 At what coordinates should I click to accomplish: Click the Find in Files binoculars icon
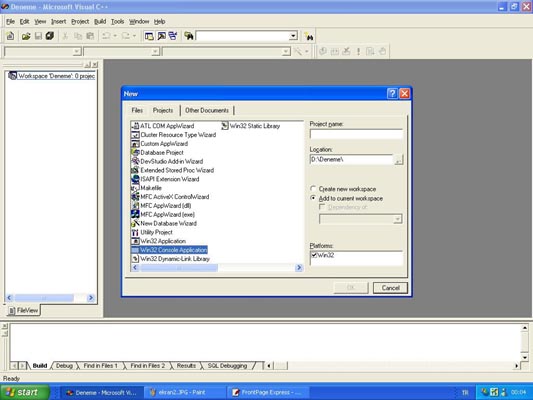189,36
